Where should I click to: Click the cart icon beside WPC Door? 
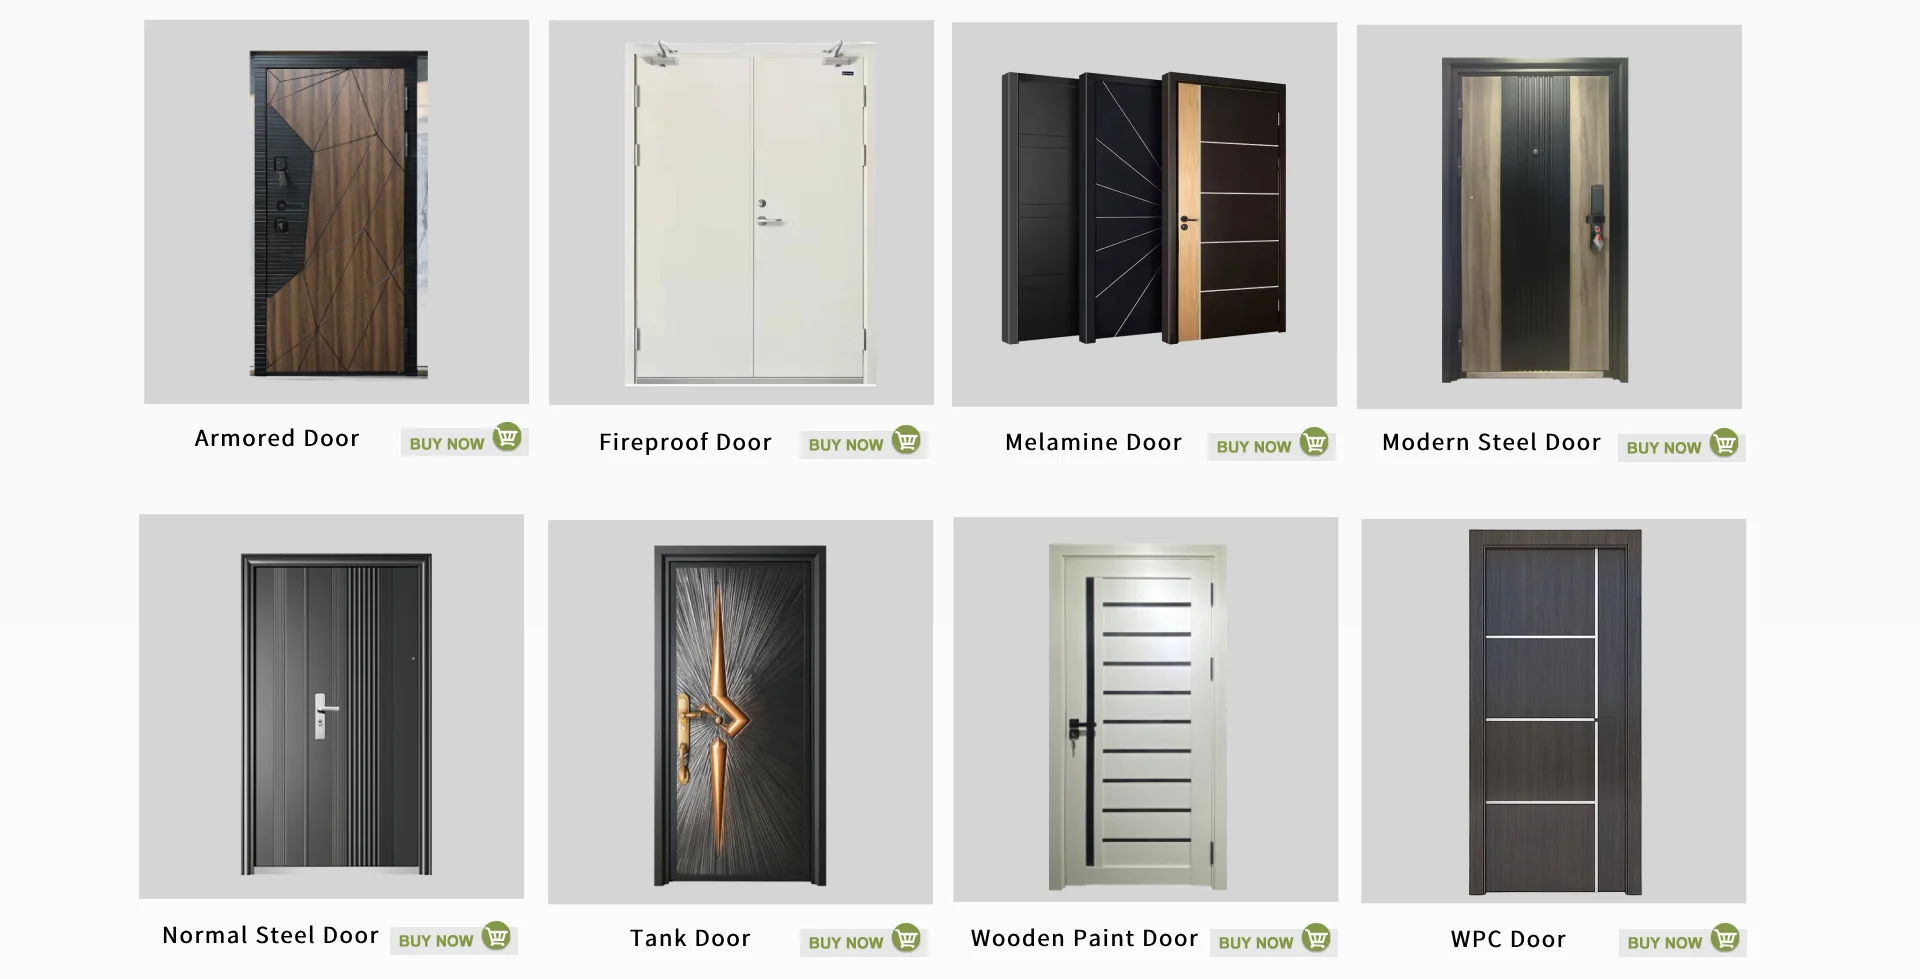coord(1725,938)
